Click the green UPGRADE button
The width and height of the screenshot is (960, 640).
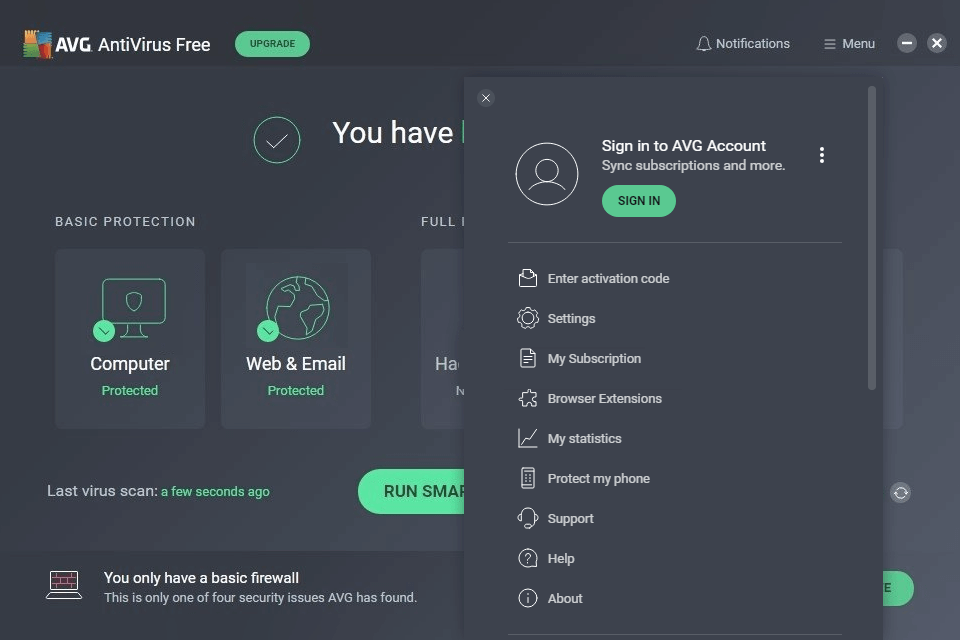pyautogui.click(x=272, y=44)
